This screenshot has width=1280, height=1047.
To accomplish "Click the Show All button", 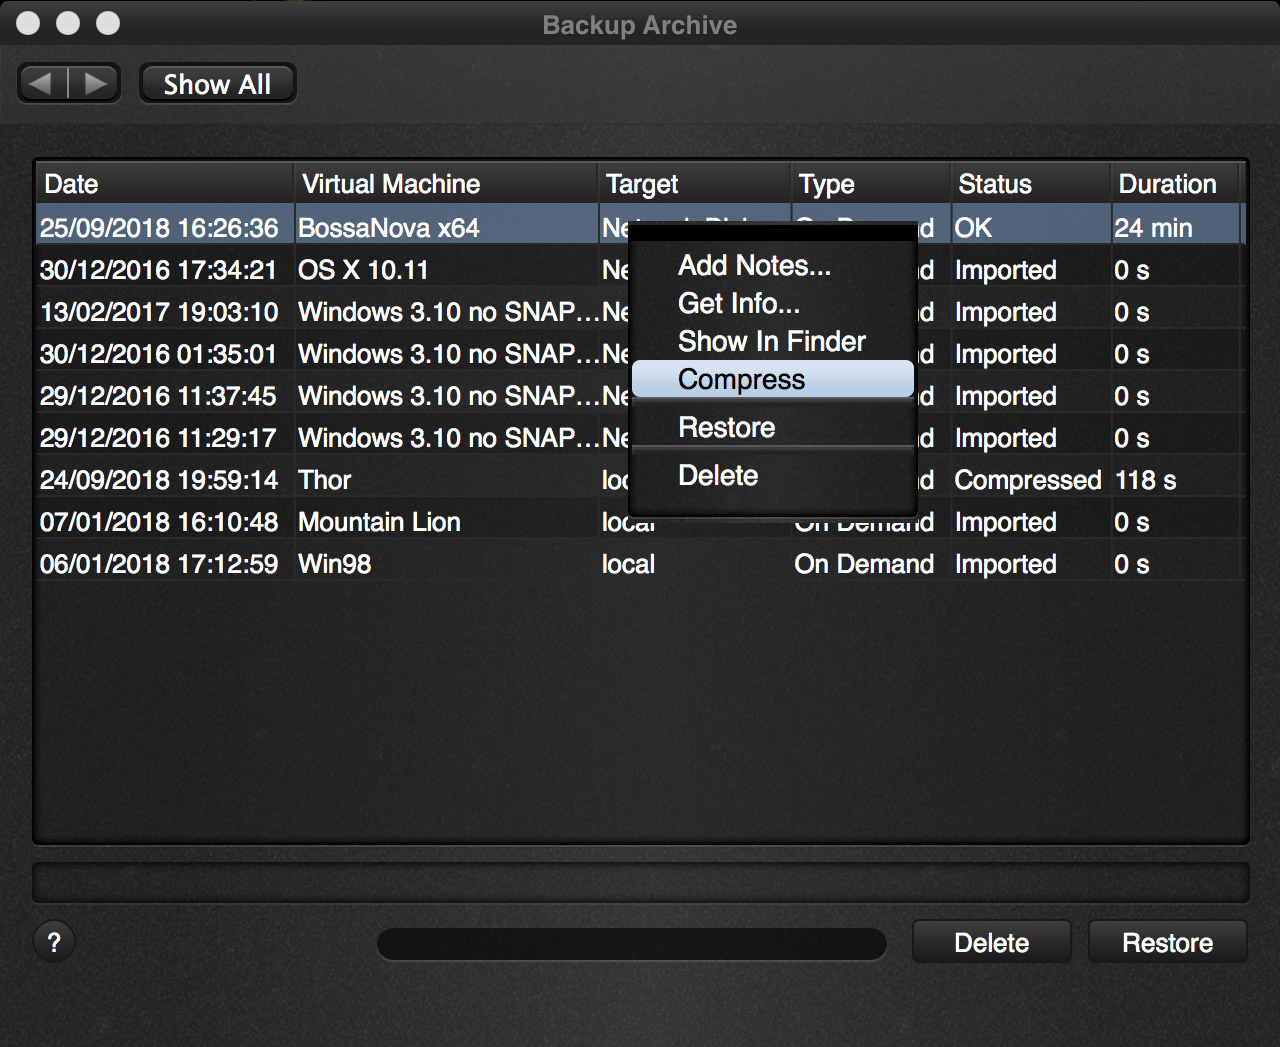I will click(x=217, y=84).
